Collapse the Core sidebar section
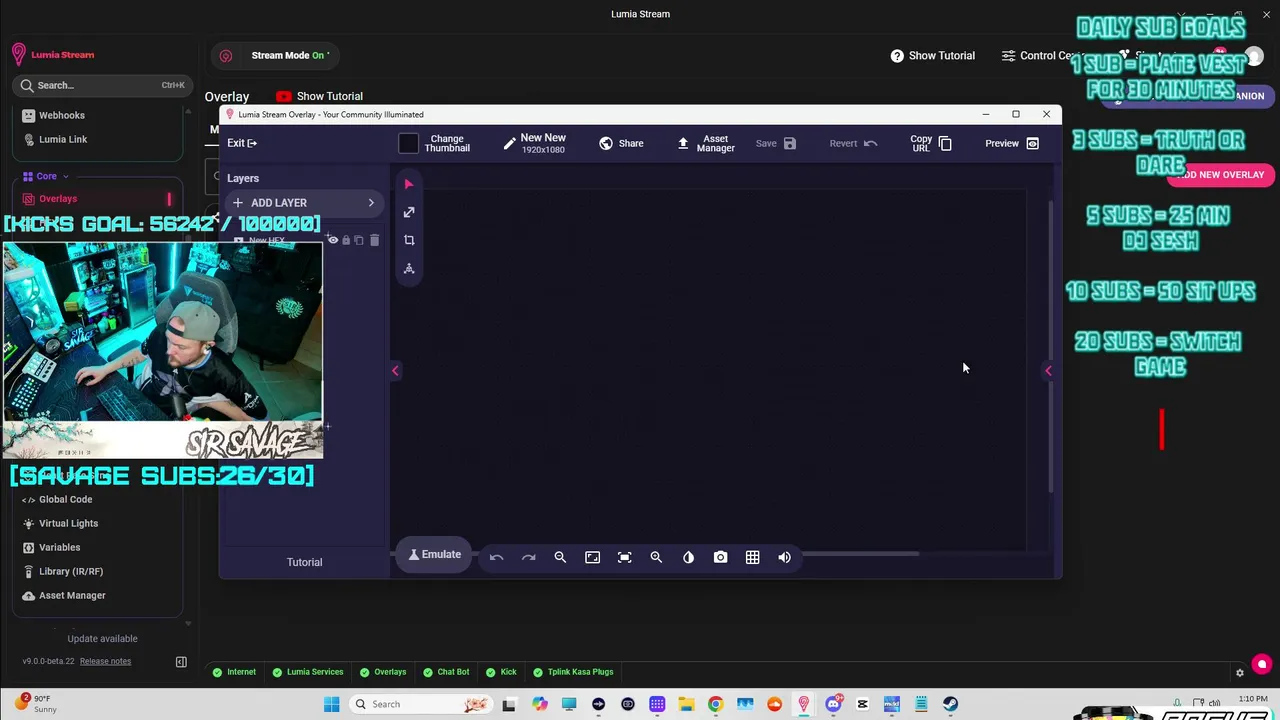Screen dimensions: 1280x720 tap(47, 176)
